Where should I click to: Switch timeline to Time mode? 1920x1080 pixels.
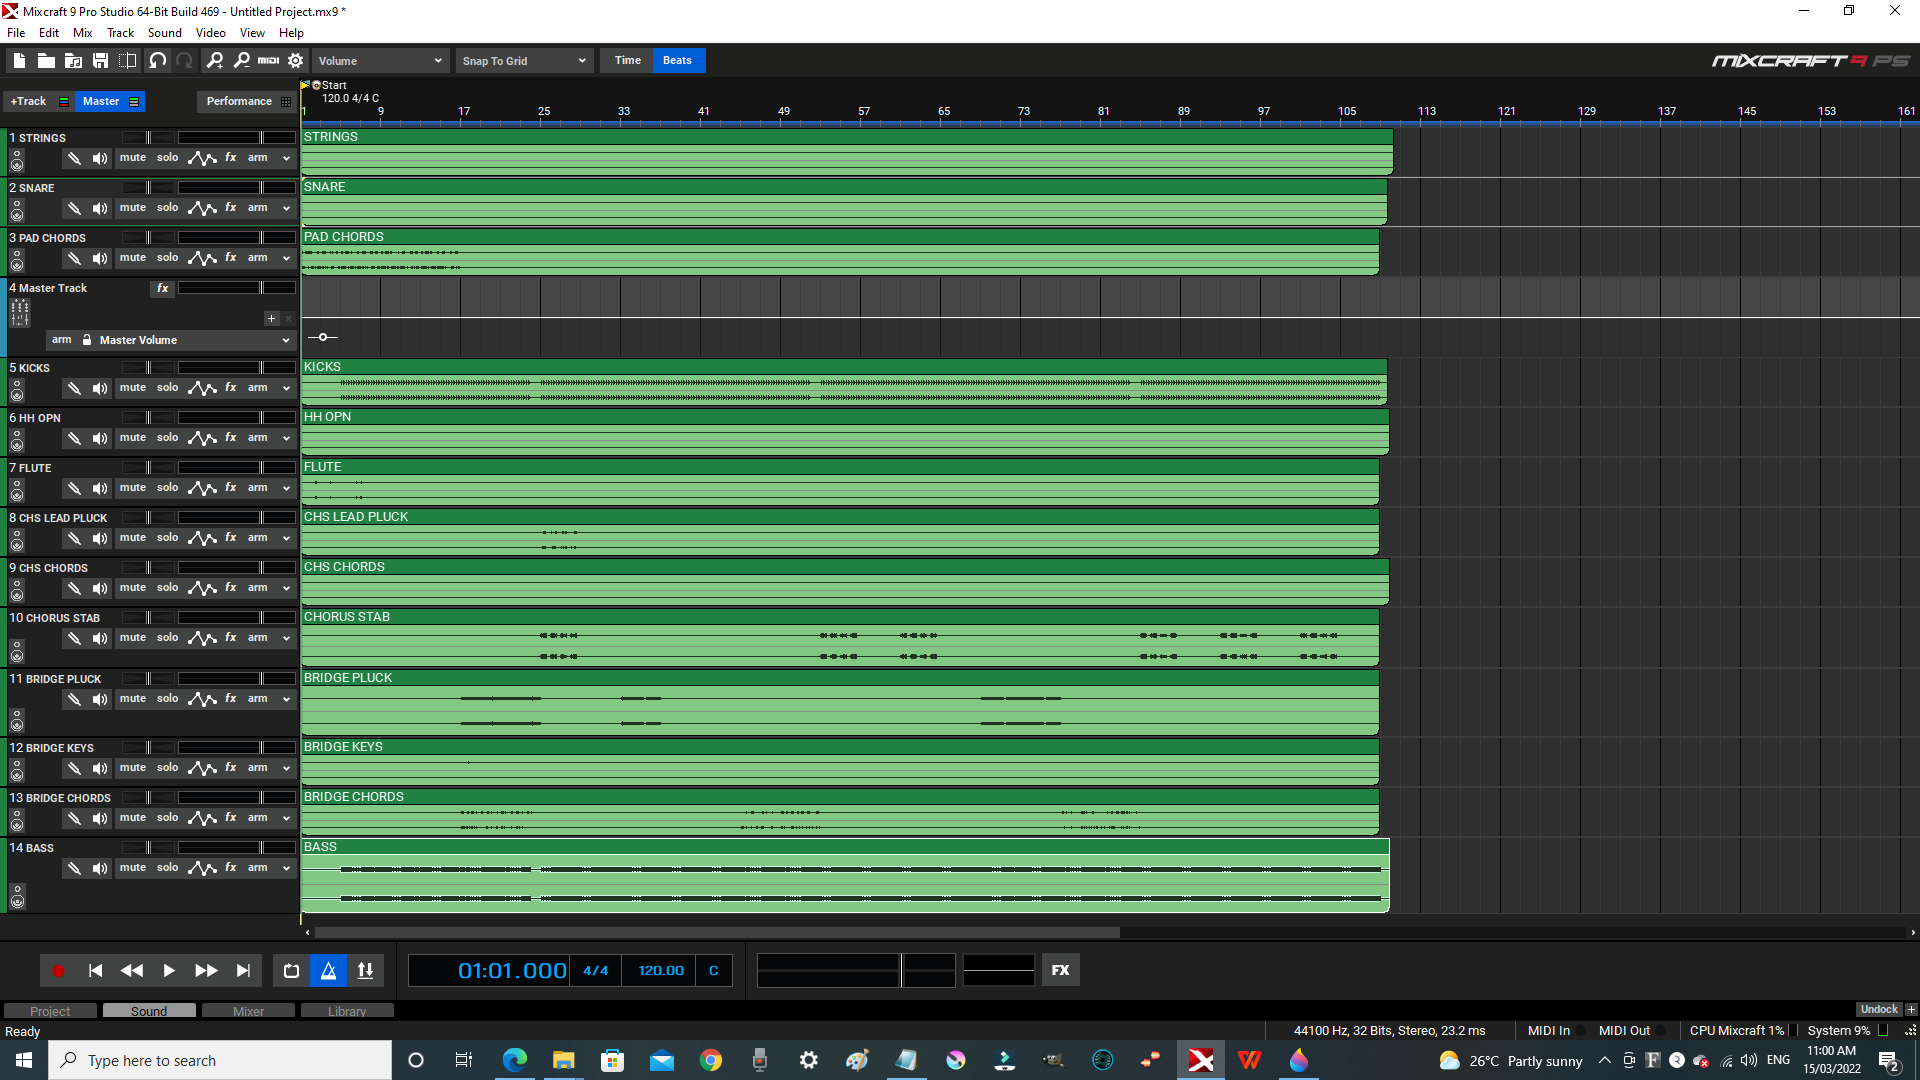628,60
